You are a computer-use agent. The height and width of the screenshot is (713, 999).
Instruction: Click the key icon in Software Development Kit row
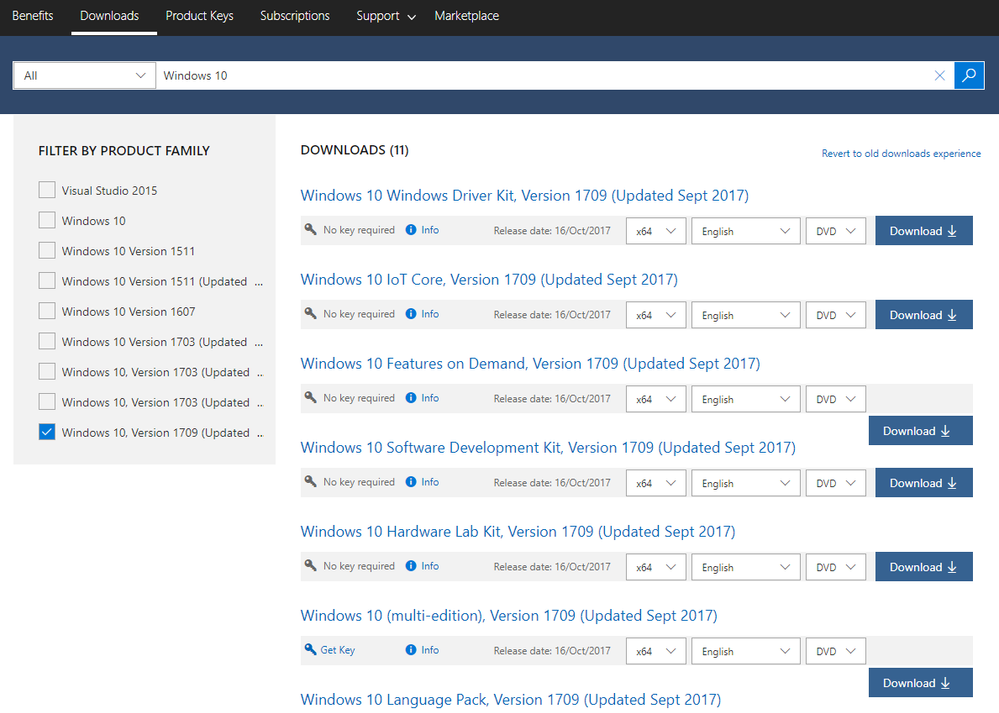pyautogui.click(x=310, y=482)
